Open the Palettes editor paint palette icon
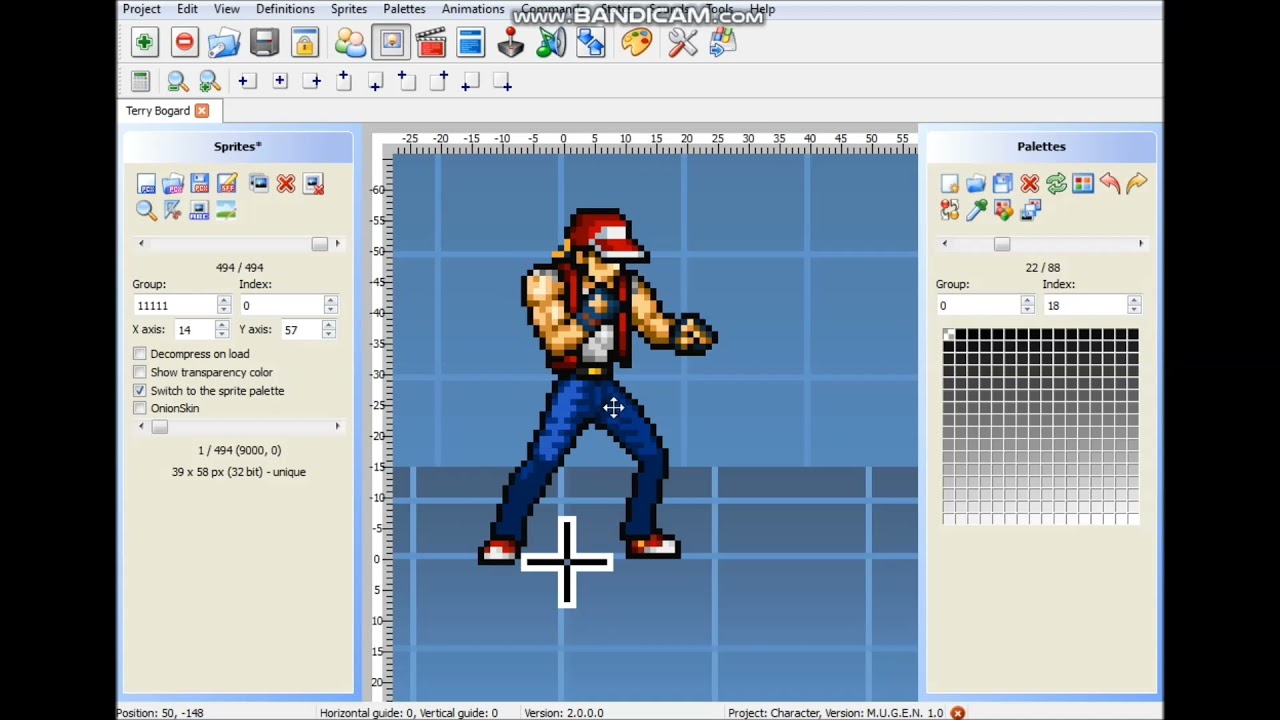Screen dimensions: 1280x720 point(636,42)
